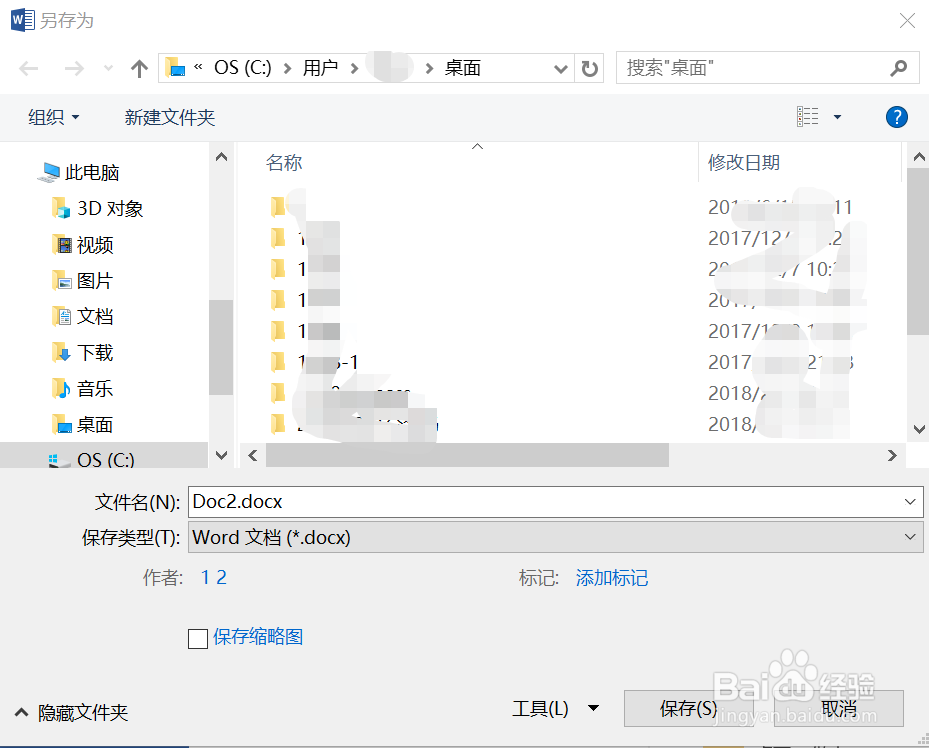Expand the chevron after 桌面 in the breadcrumb
Viewport: 929px width, 748px height.
coord(561,67)
